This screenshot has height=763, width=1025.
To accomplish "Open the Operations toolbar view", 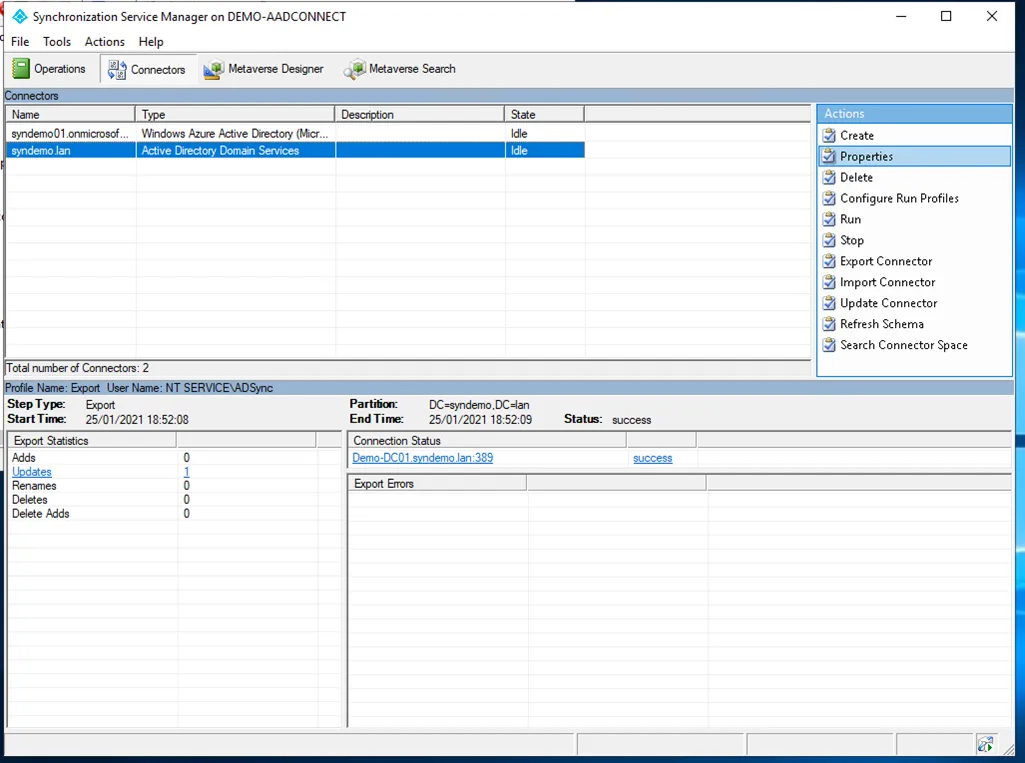I will (x=49, y=69).
